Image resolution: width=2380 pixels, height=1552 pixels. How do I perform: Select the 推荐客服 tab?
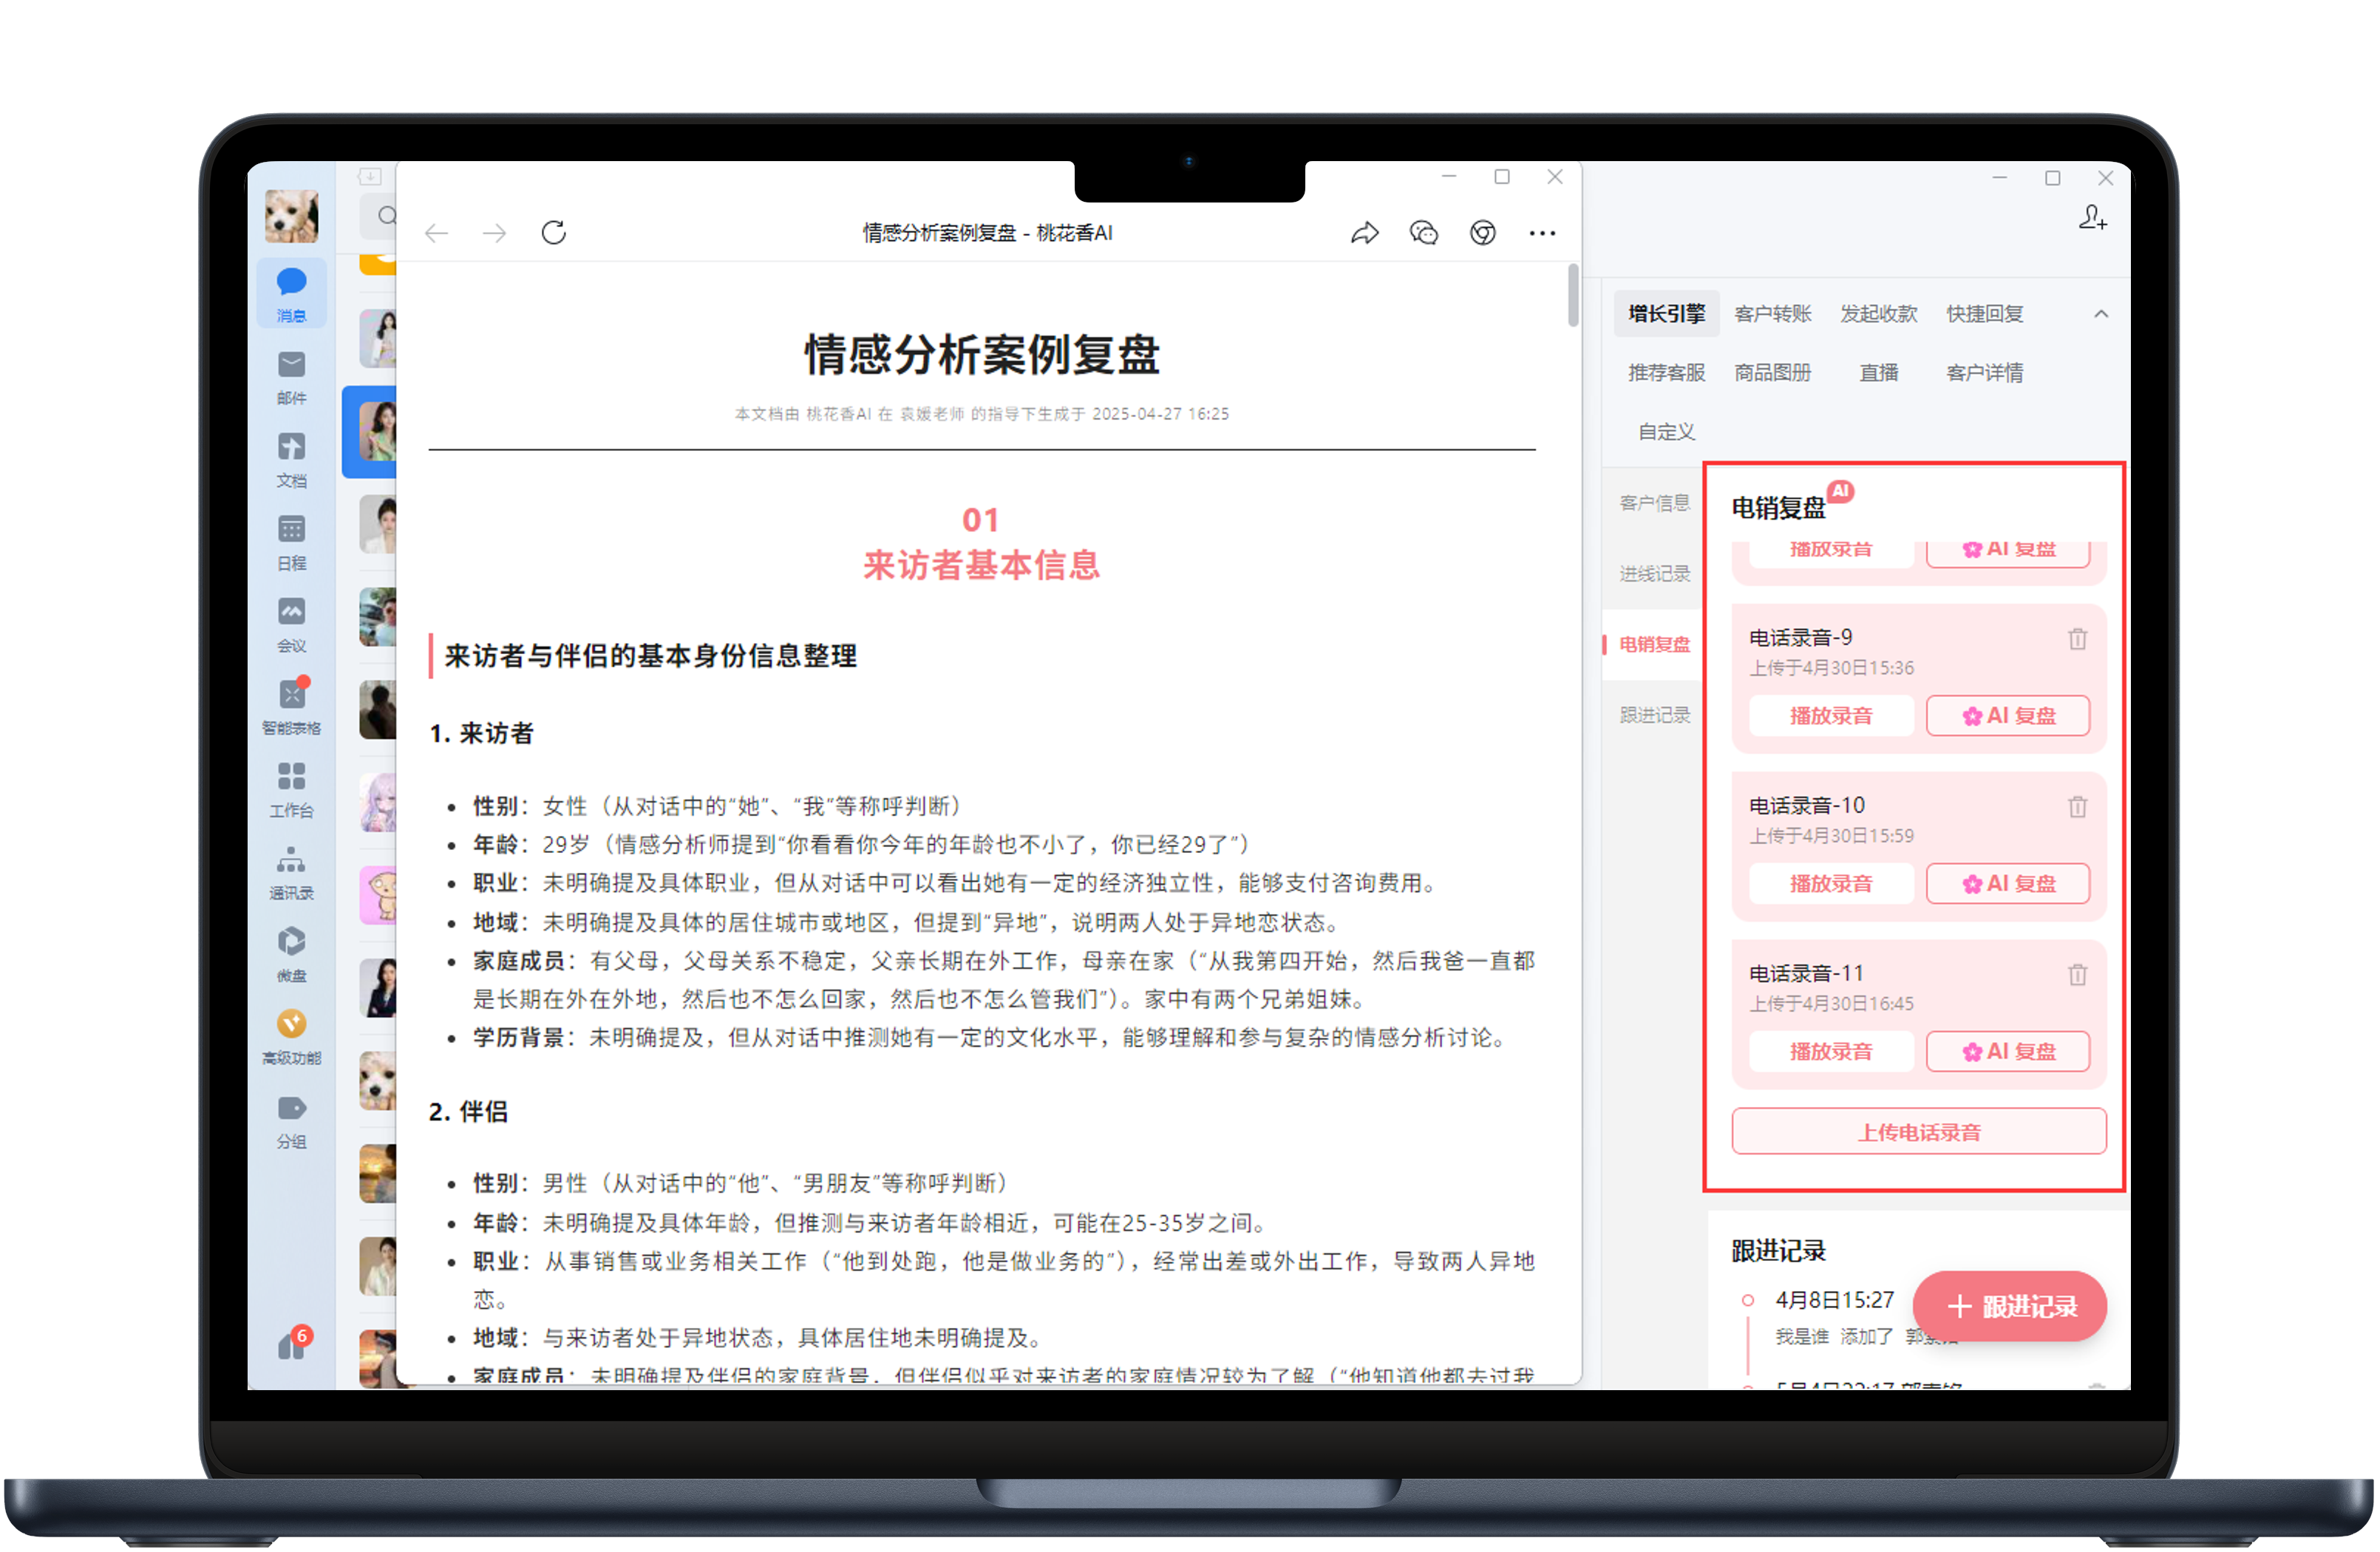tap(1666, 373)
